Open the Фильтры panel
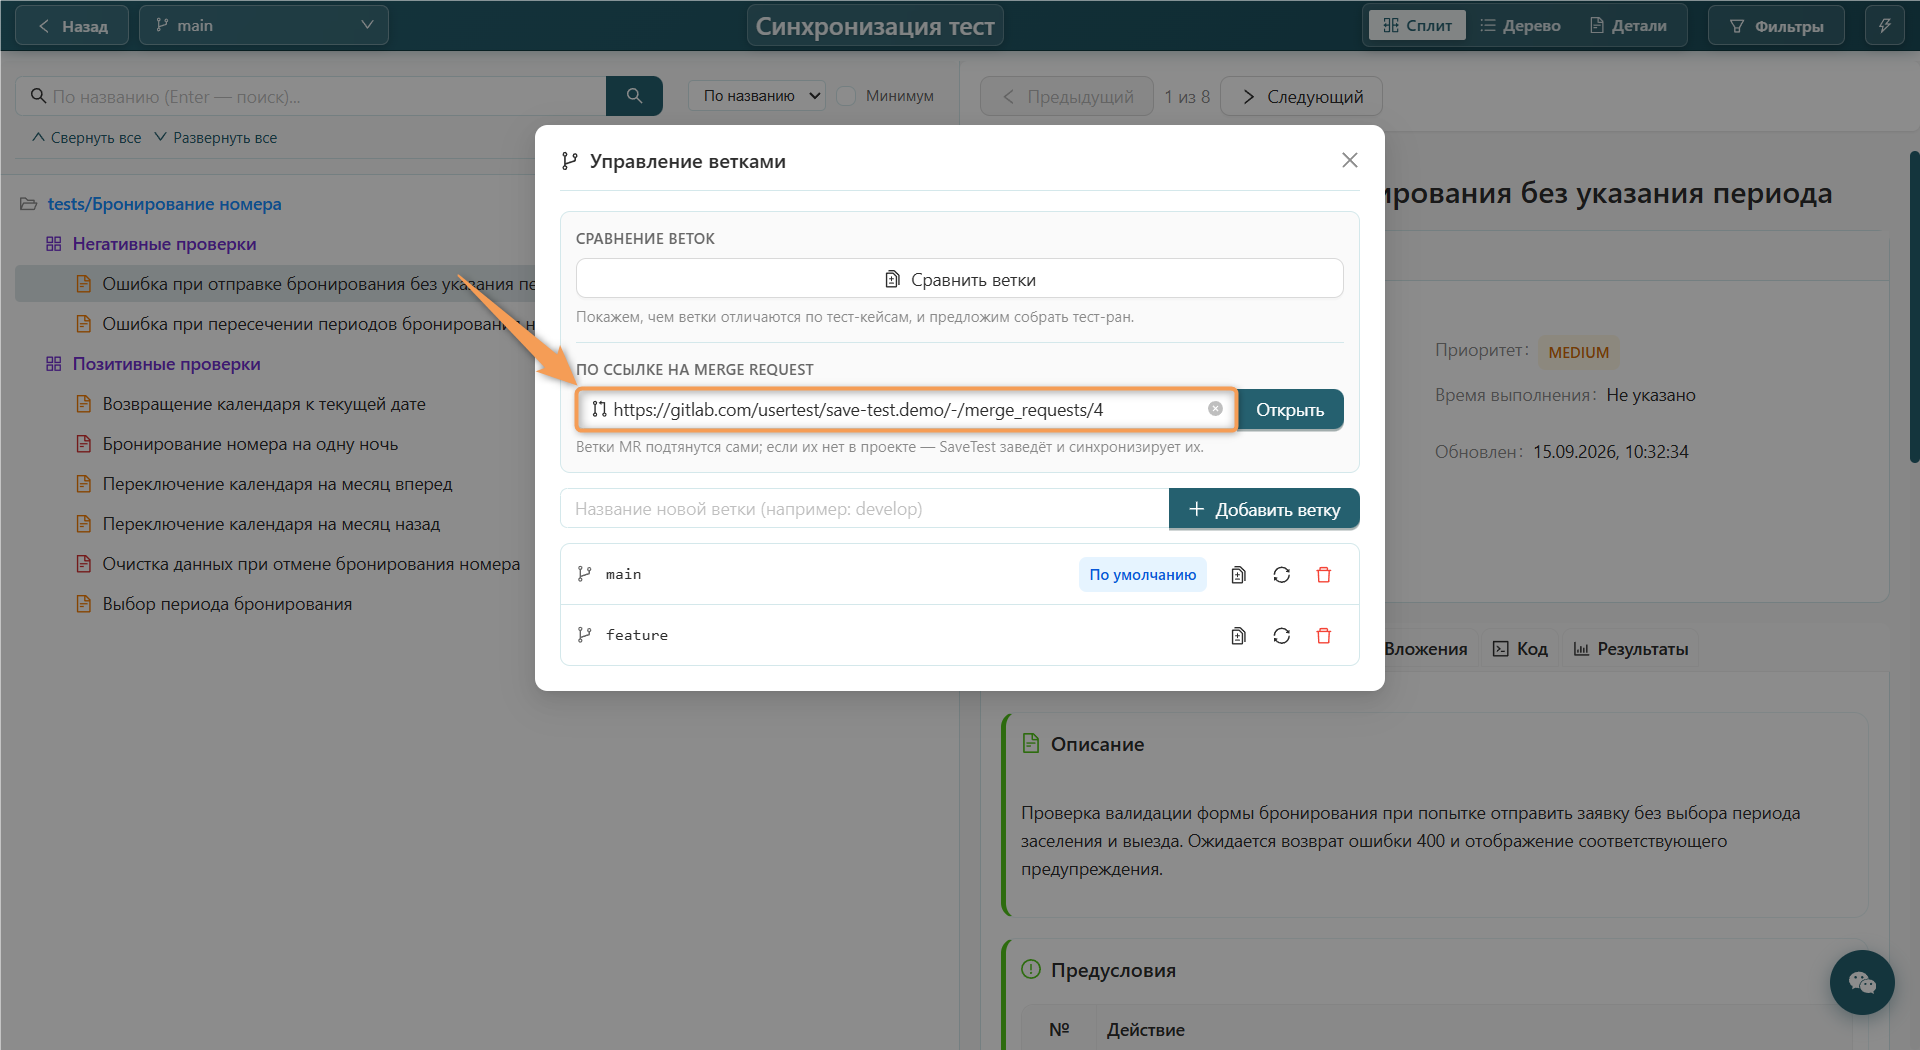The width and height of the screenshot is (1920, 1050). pos(1777,26)
